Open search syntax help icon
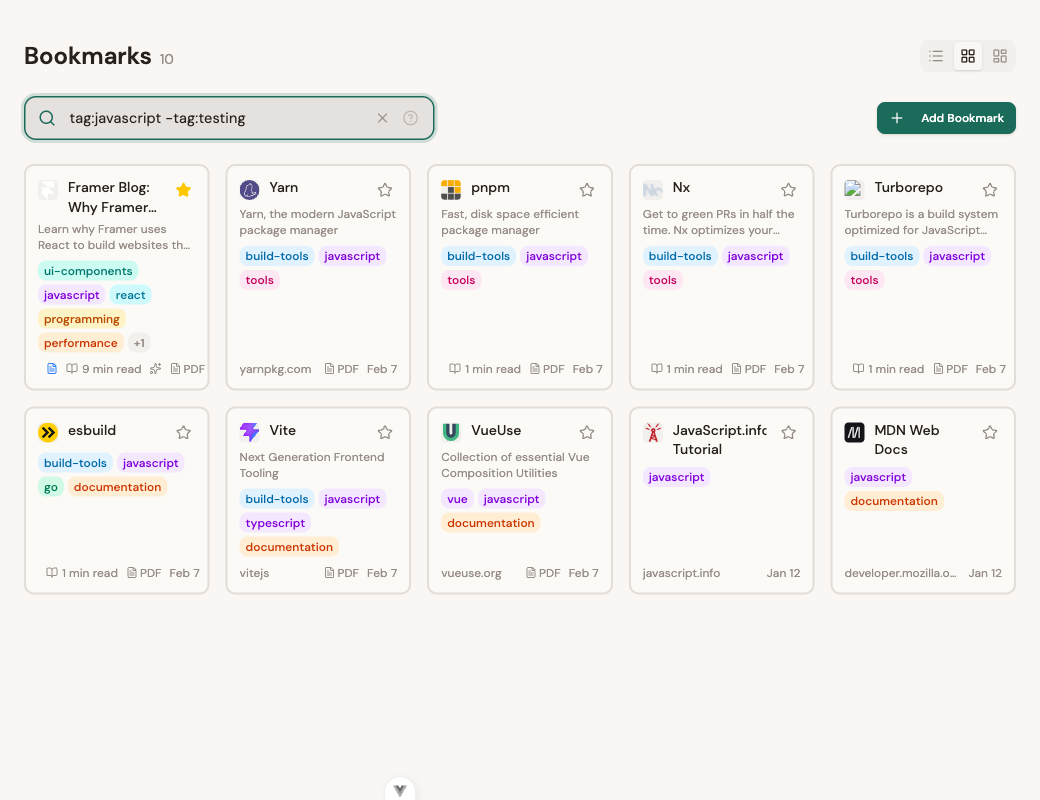Image resolution: width=1040 pixels, height=800 pixels. pos(410,118)
